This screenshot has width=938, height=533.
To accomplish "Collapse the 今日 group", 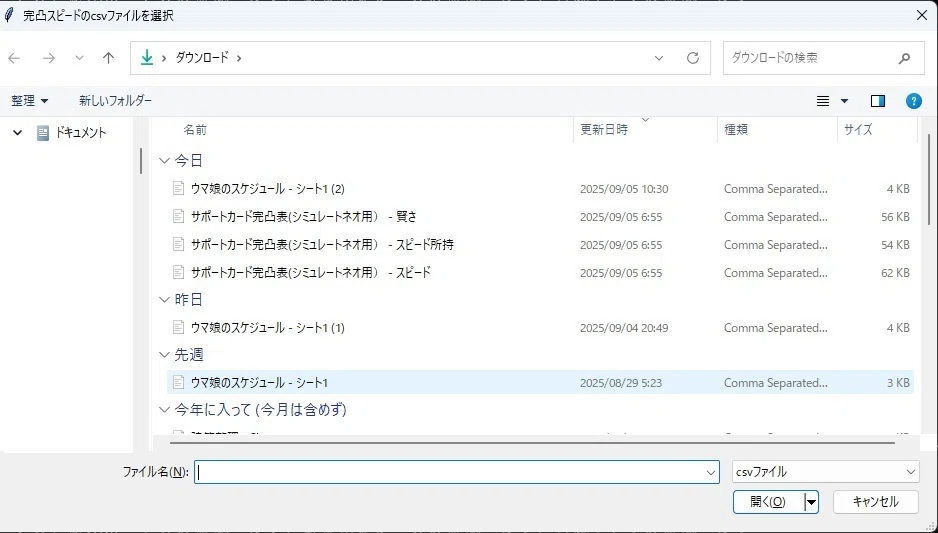I will [165, 160].
